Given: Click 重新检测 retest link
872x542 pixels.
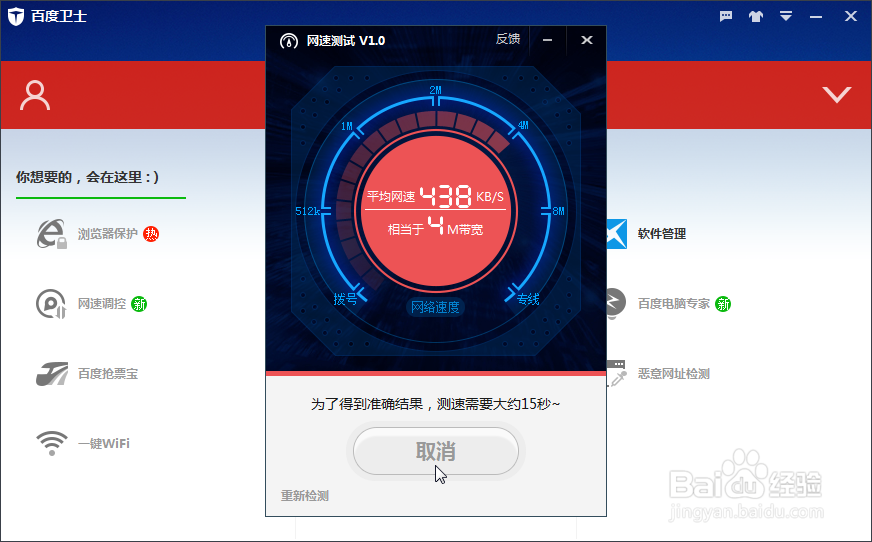Looking at the screenshot, I should pyautogui.click(x=305, y=495).
